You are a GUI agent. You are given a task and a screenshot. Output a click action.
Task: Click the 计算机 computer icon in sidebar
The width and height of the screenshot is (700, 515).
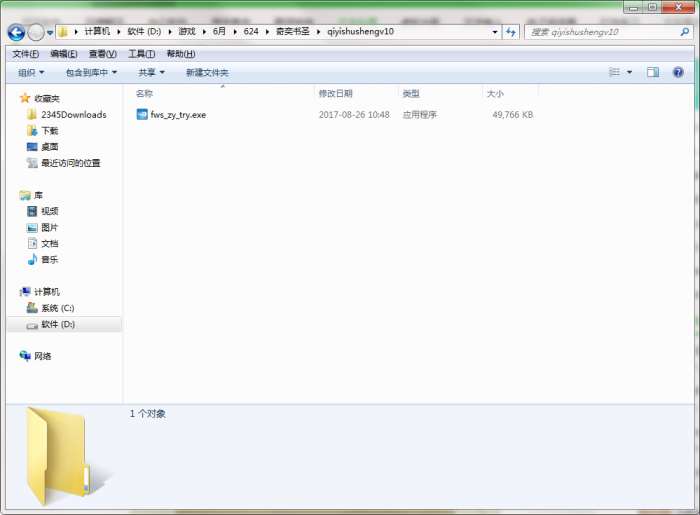25,292
